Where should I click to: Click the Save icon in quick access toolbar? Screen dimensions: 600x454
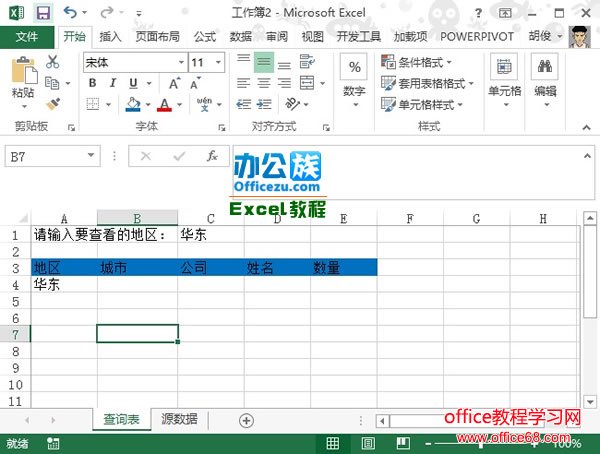click(43, 13)
